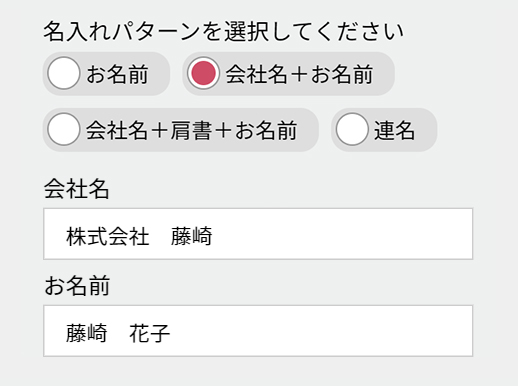Click the 会社名+肩書+お名前 label text
Screen dimensions: 518x386
[x=192, y=130]
